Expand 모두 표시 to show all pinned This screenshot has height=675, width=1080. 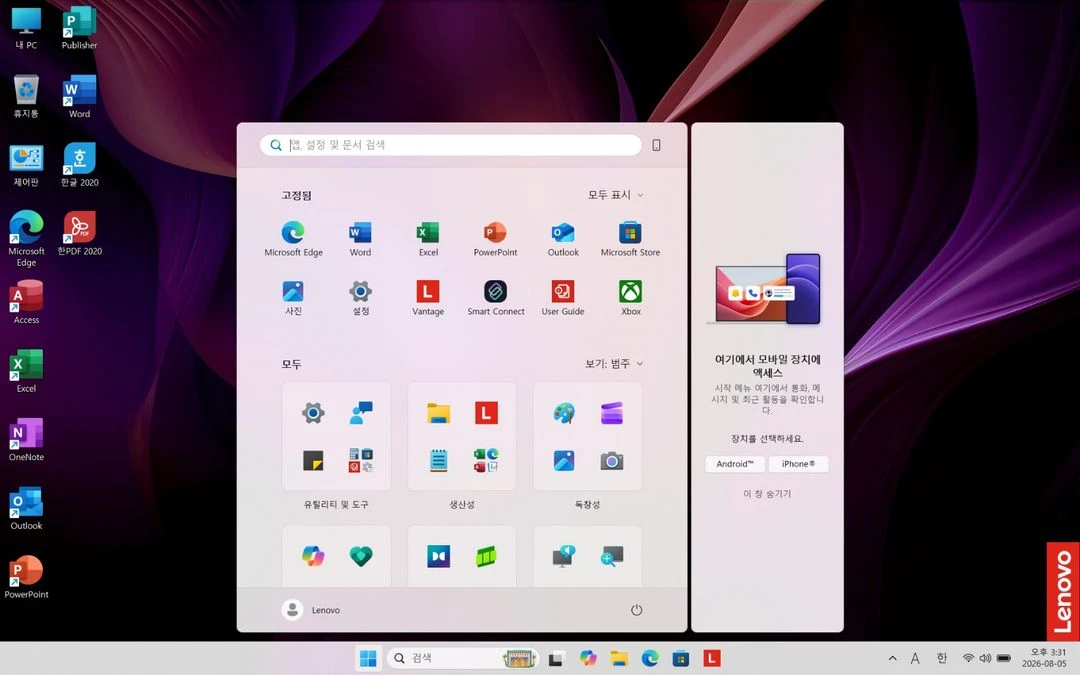616,195
